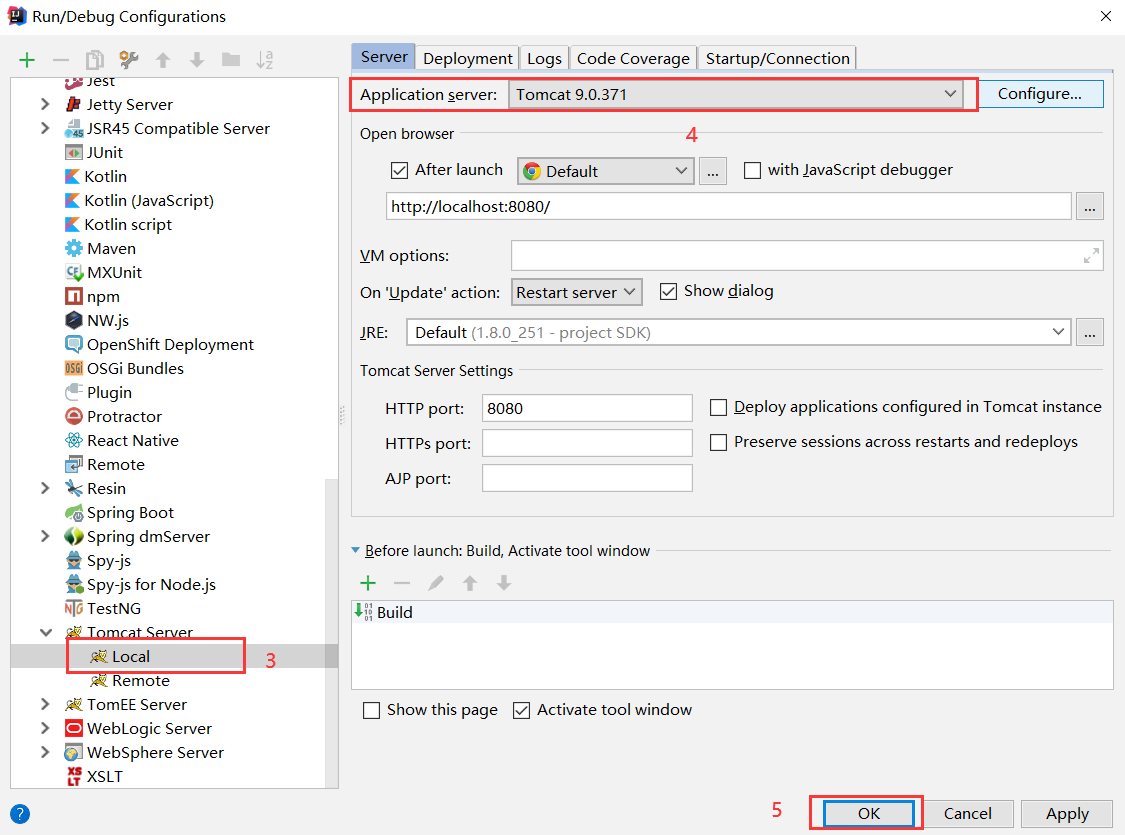Click the blue help question mark icon
Image resolution: width=1125 pixels, height=835 pixels.
pos(20,814)
